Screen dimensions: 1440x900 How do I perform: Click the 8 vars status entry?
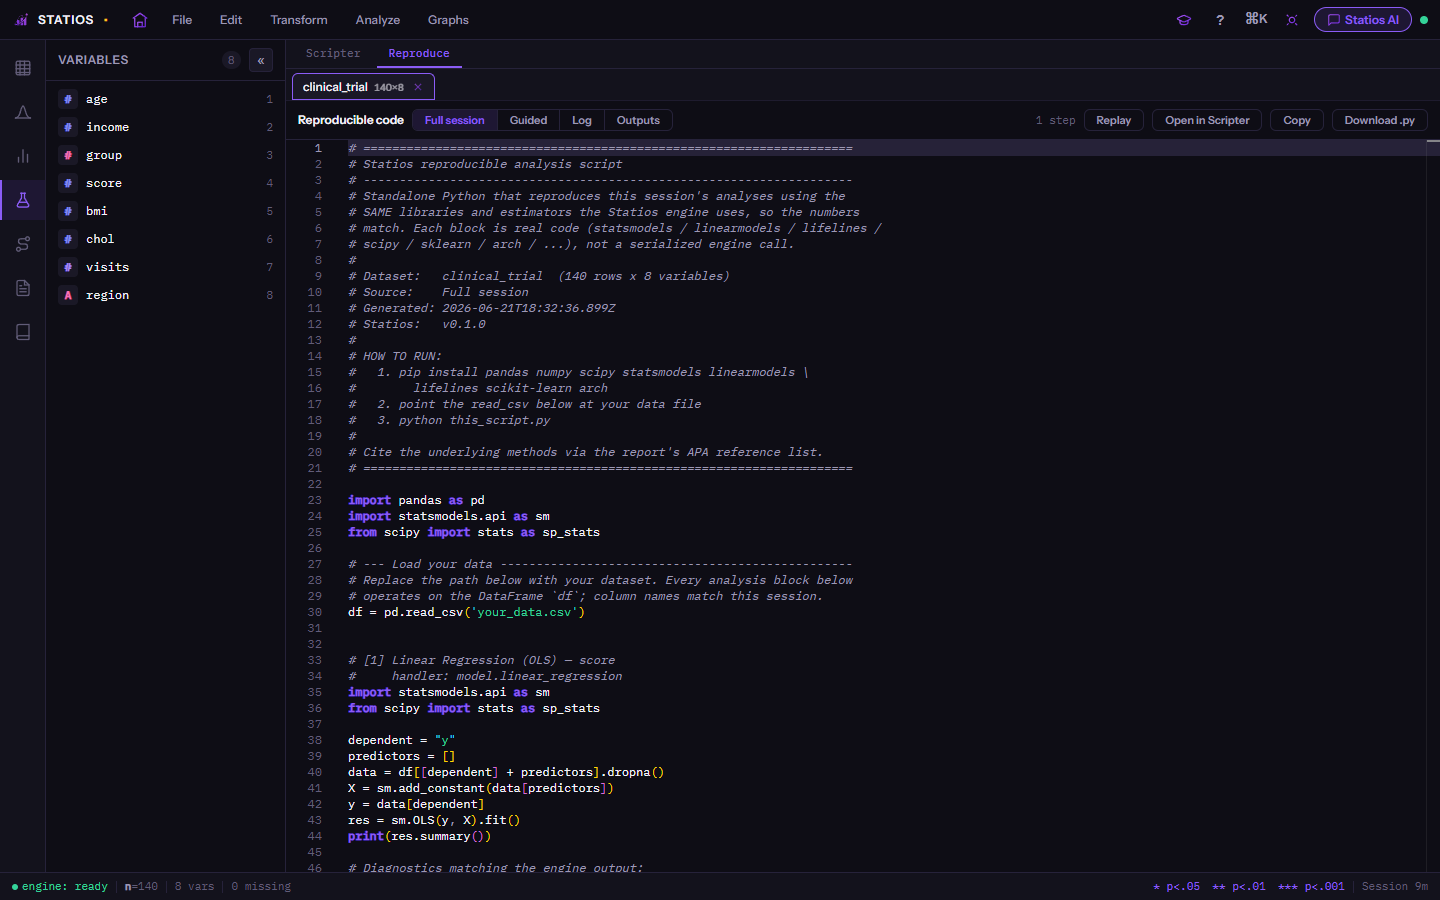coord(194,886)
